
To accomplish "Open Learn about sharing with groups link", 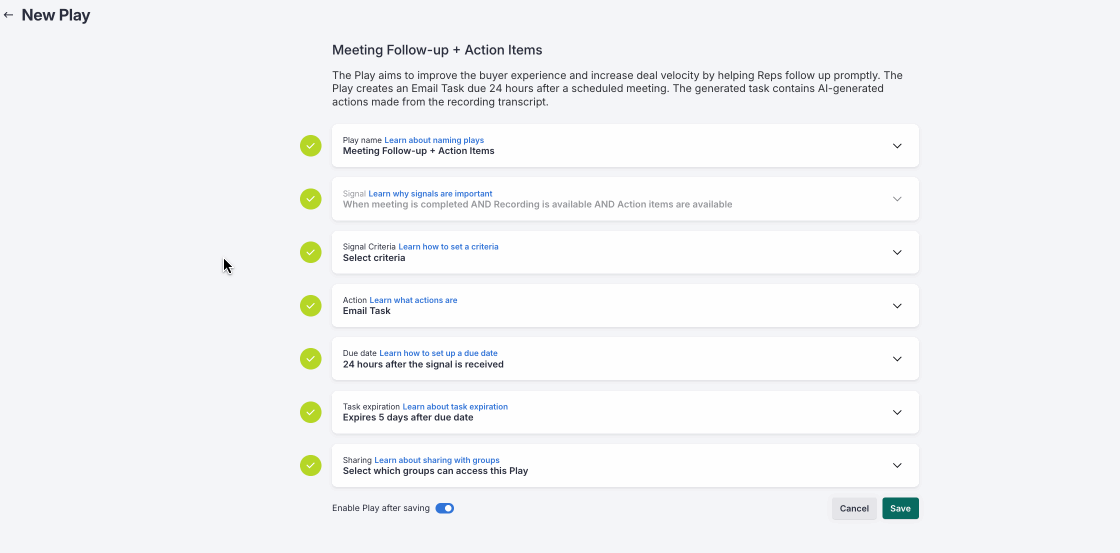I will click(x=436, y=460).
